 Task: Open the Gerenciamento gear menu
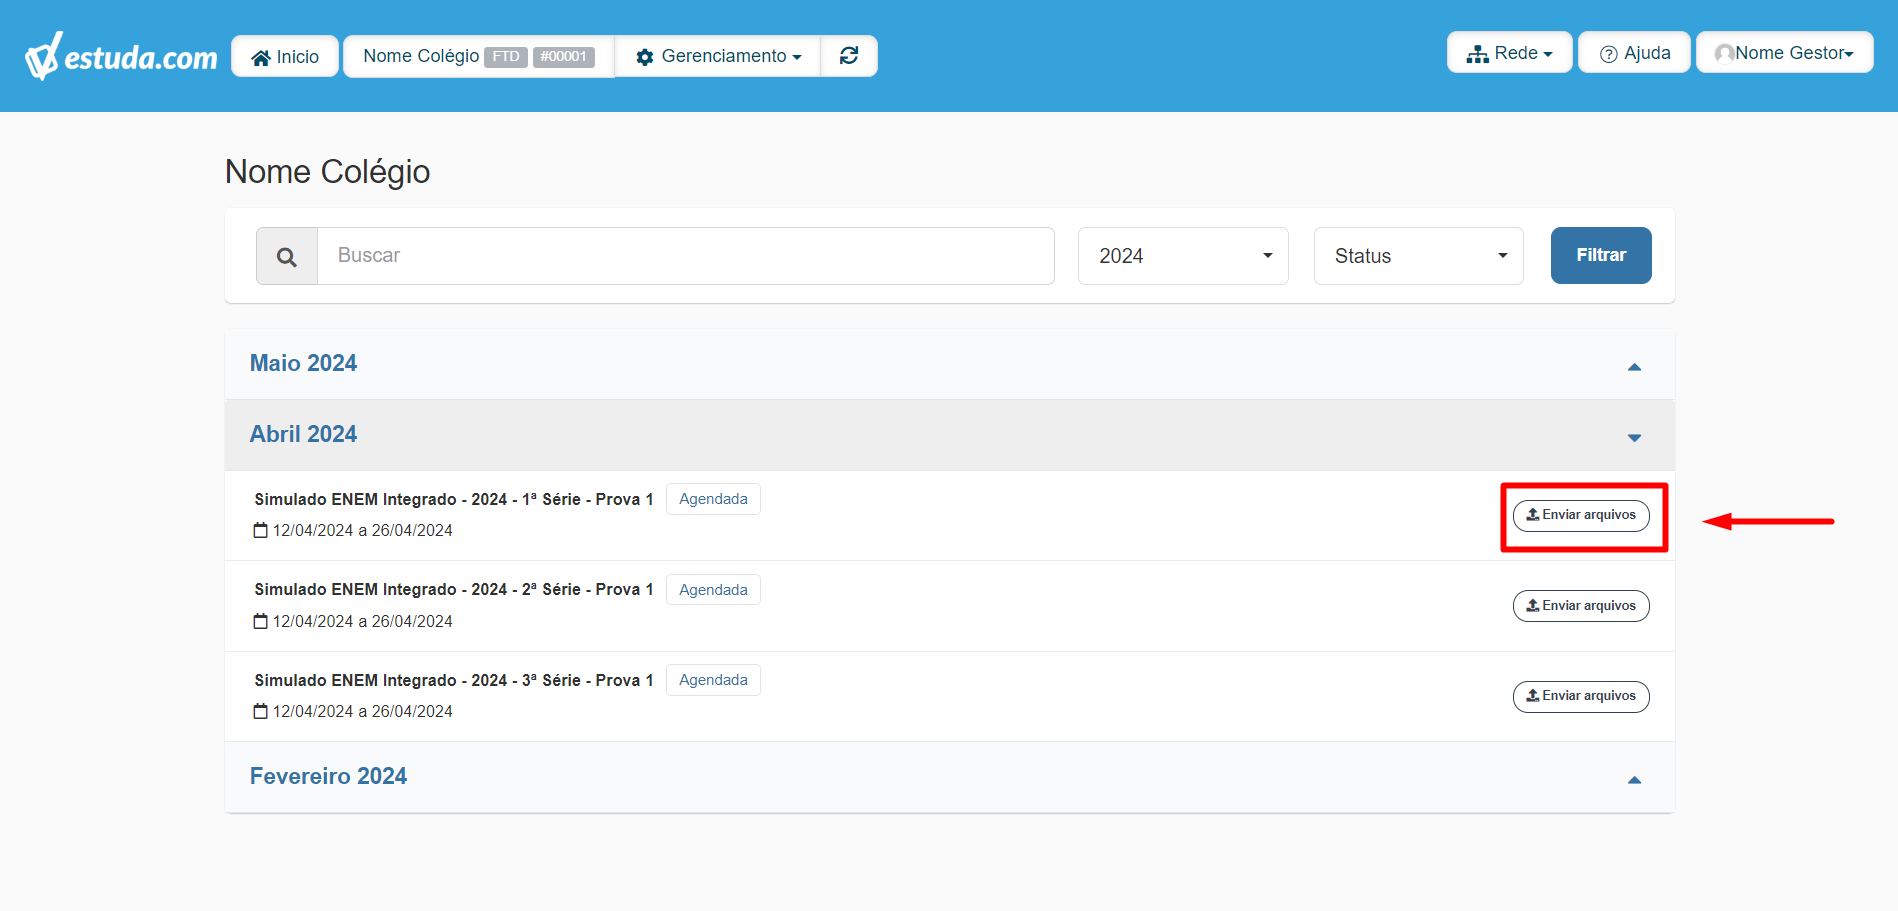718,56
